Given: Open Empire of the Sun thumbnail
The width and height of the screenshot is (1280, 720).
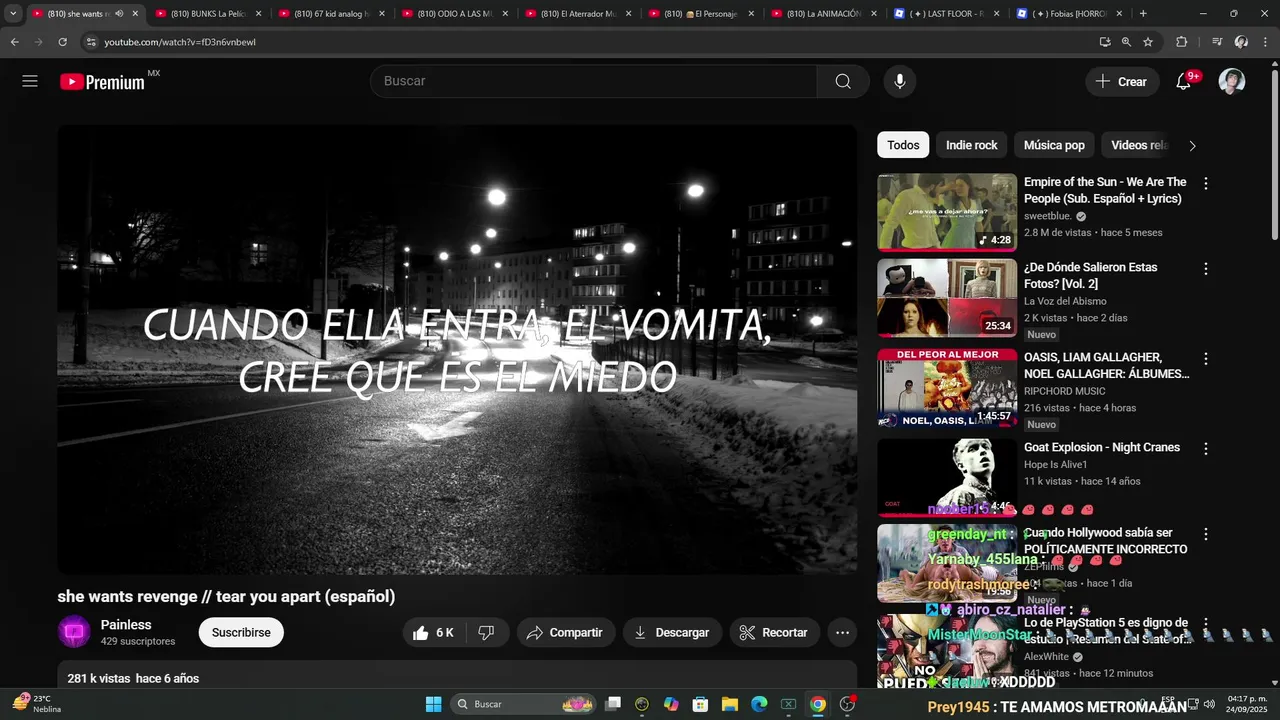Looking at the screenshot, I should coord(947,212).
